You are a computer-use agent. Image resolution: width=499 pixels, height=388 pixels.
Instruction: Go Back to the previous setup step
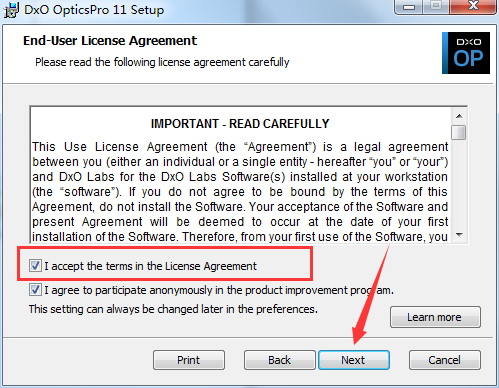pos(279,360)
